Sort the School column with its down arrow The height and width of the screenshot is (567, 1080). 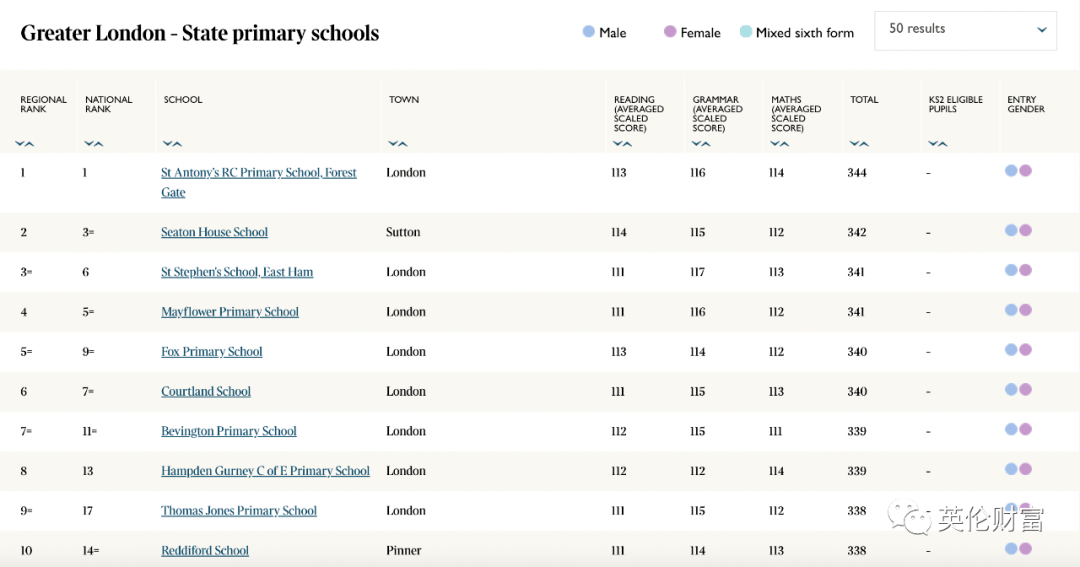(x=168, y=144)
